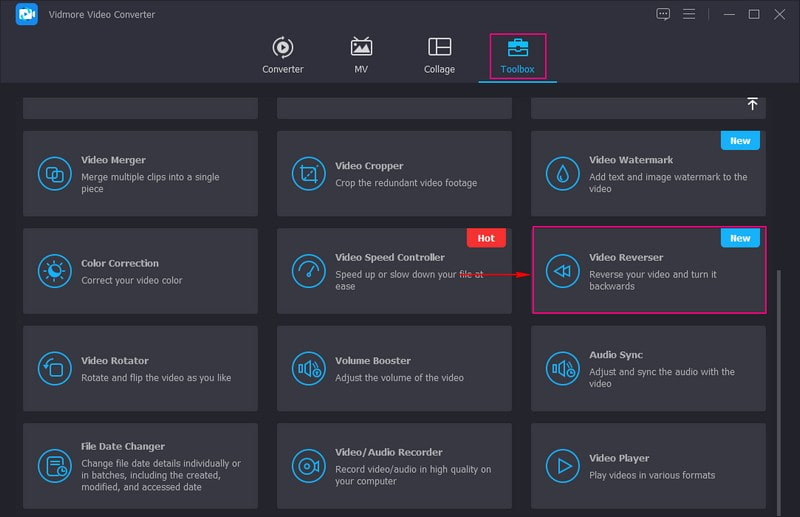Click the feedback chat icon in title bar
Image resolution: width=800 pixels, height=517 pixels.
(663, 14)
